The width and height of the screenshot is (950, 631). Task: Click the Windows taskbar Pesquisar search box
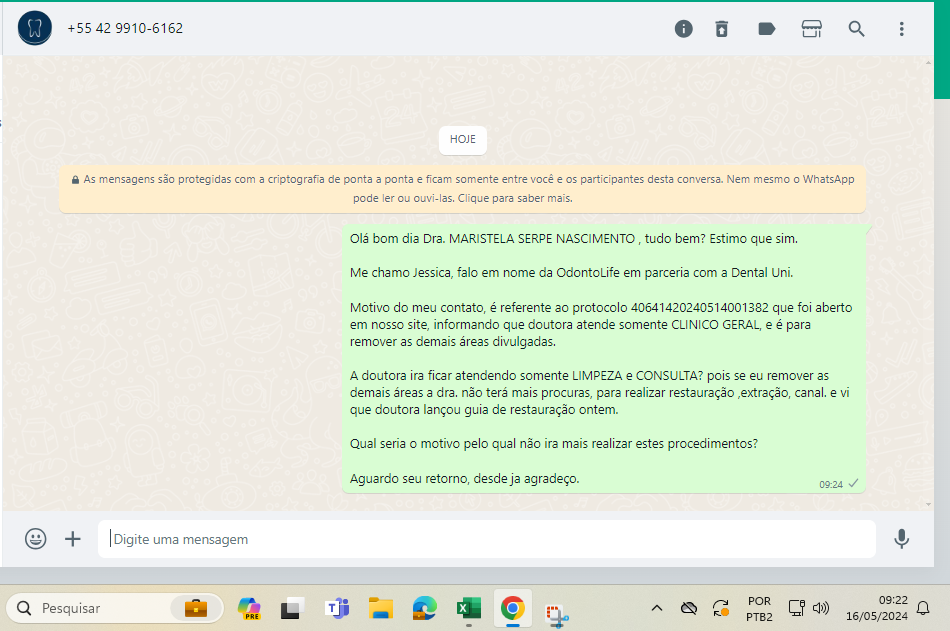(x=115, y=608)
